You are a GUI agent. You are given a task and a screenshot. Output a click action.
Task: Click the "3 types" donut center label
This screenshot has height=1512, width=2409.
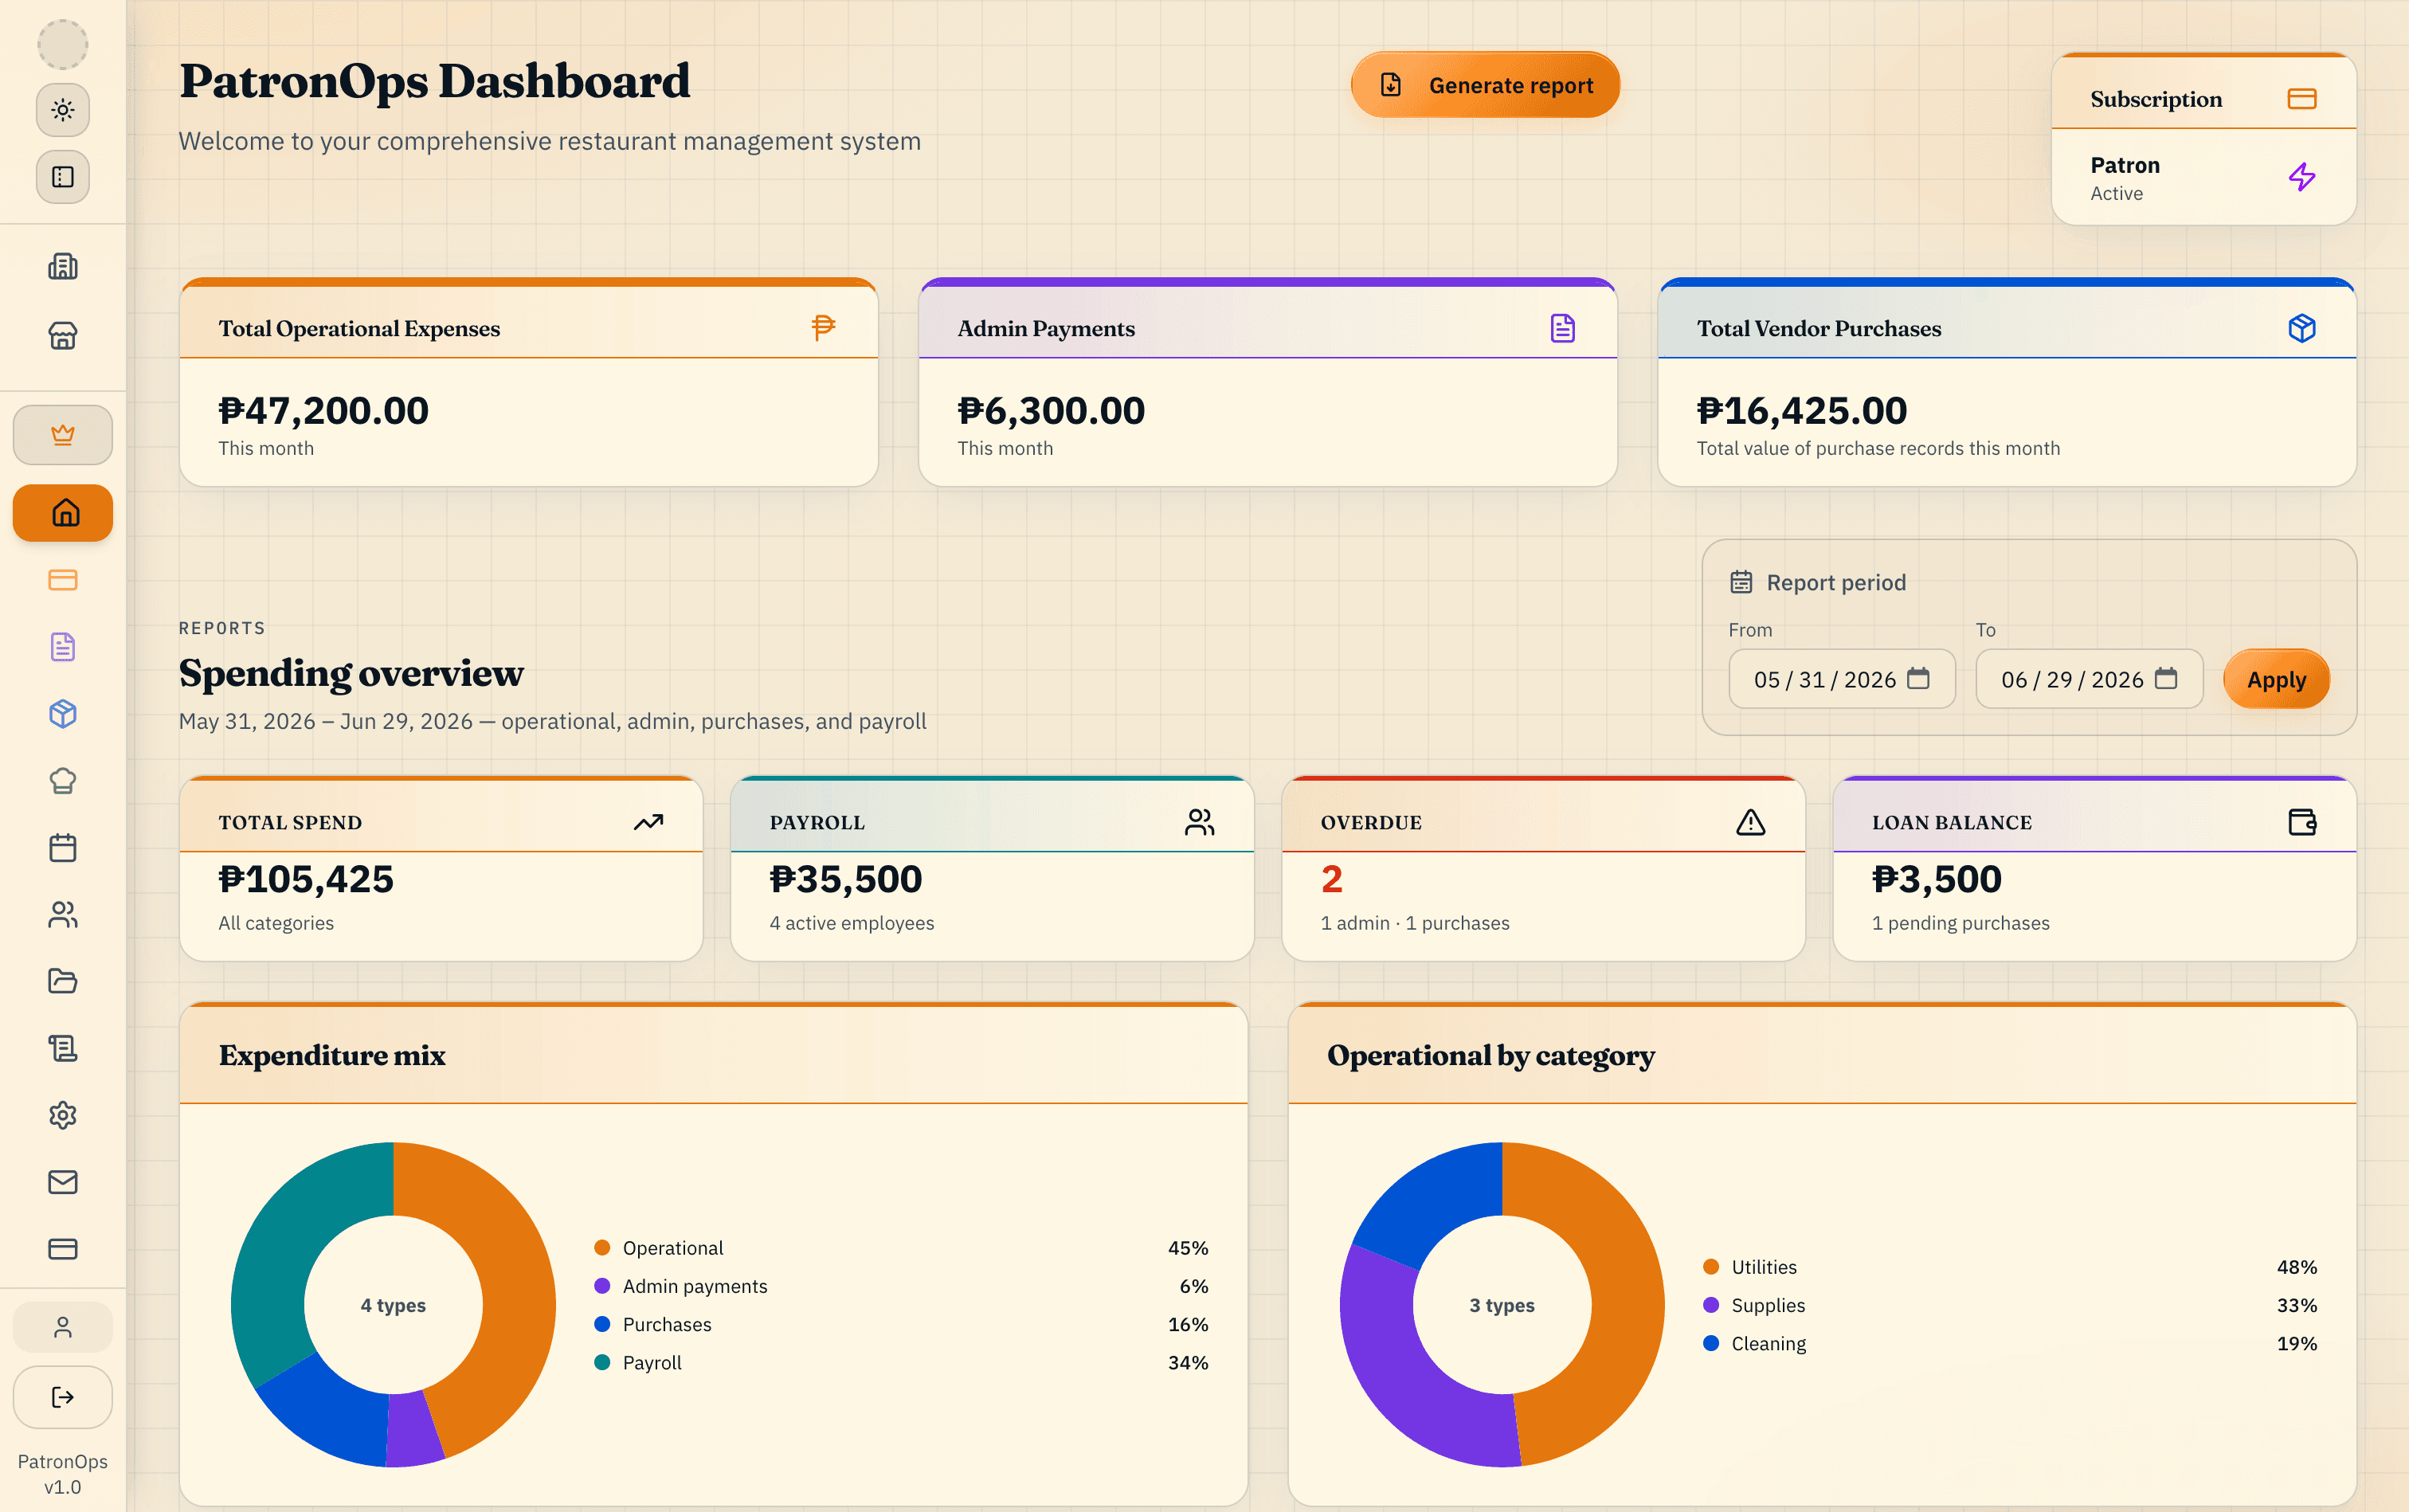[1502, 1305]
